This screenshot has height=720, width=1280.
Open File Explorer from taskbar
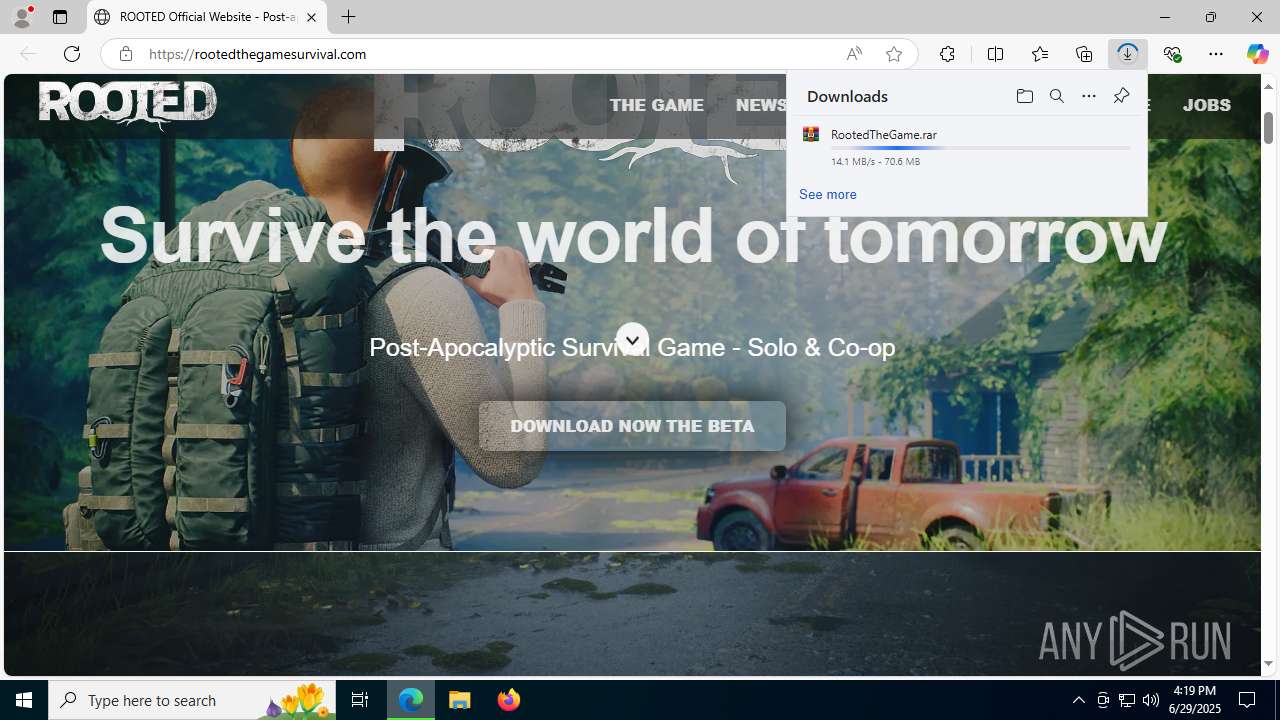point(460,700)
